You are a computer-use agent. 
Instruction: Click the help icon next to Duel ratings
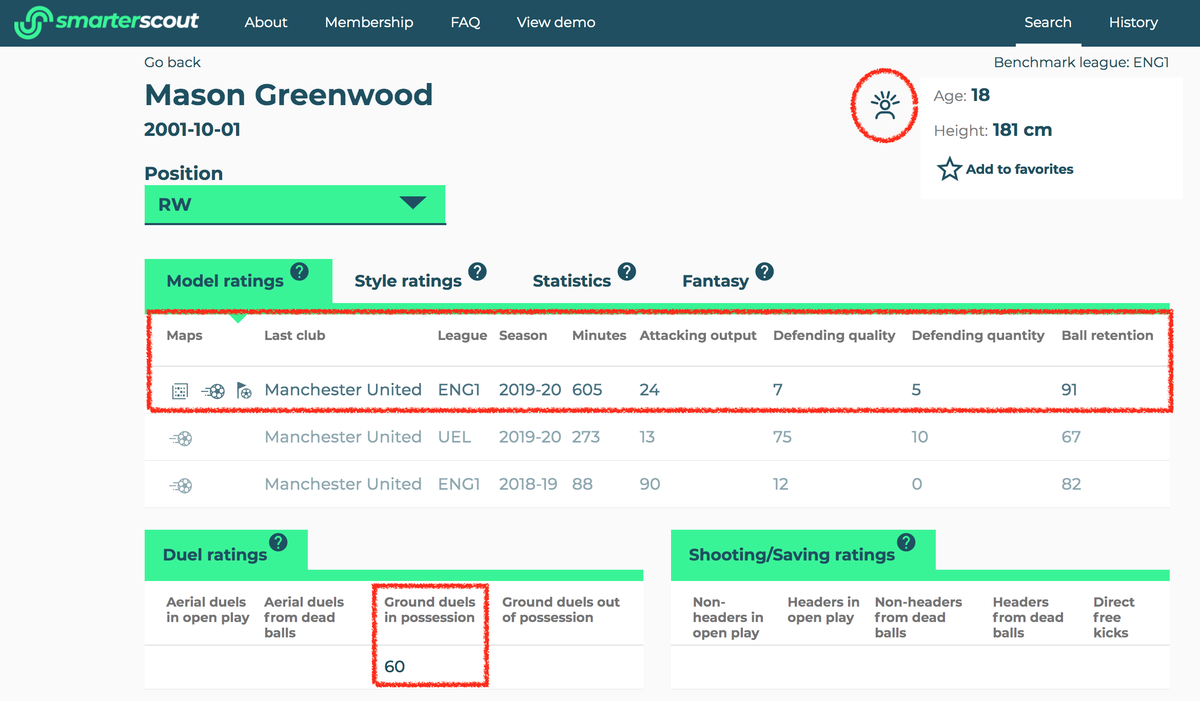tap(278, 542)
